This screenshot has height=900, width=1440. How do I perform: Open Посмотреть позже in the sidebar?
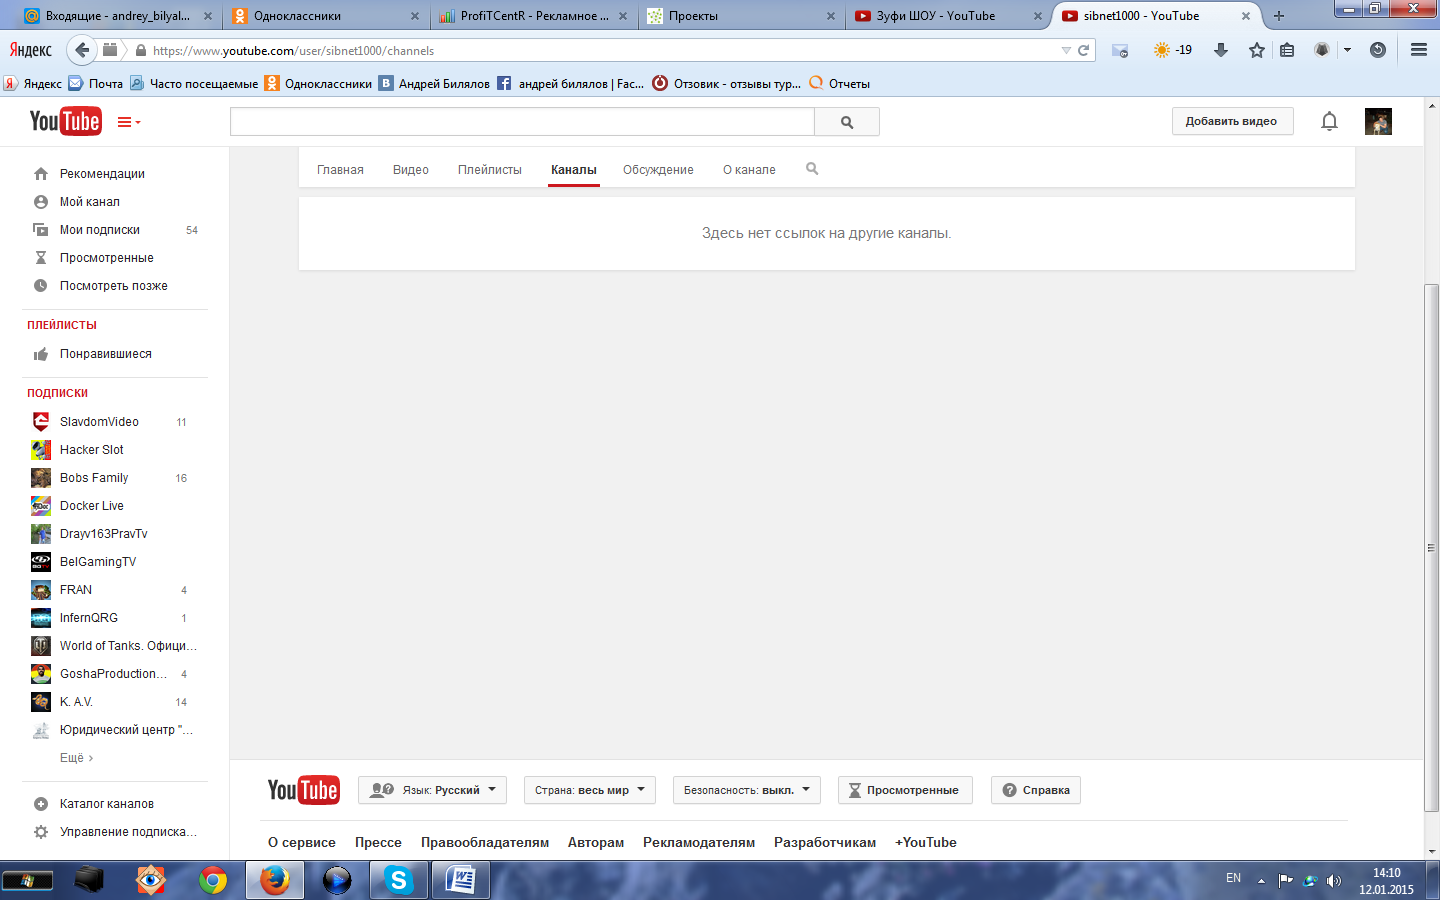pos(113,286)
